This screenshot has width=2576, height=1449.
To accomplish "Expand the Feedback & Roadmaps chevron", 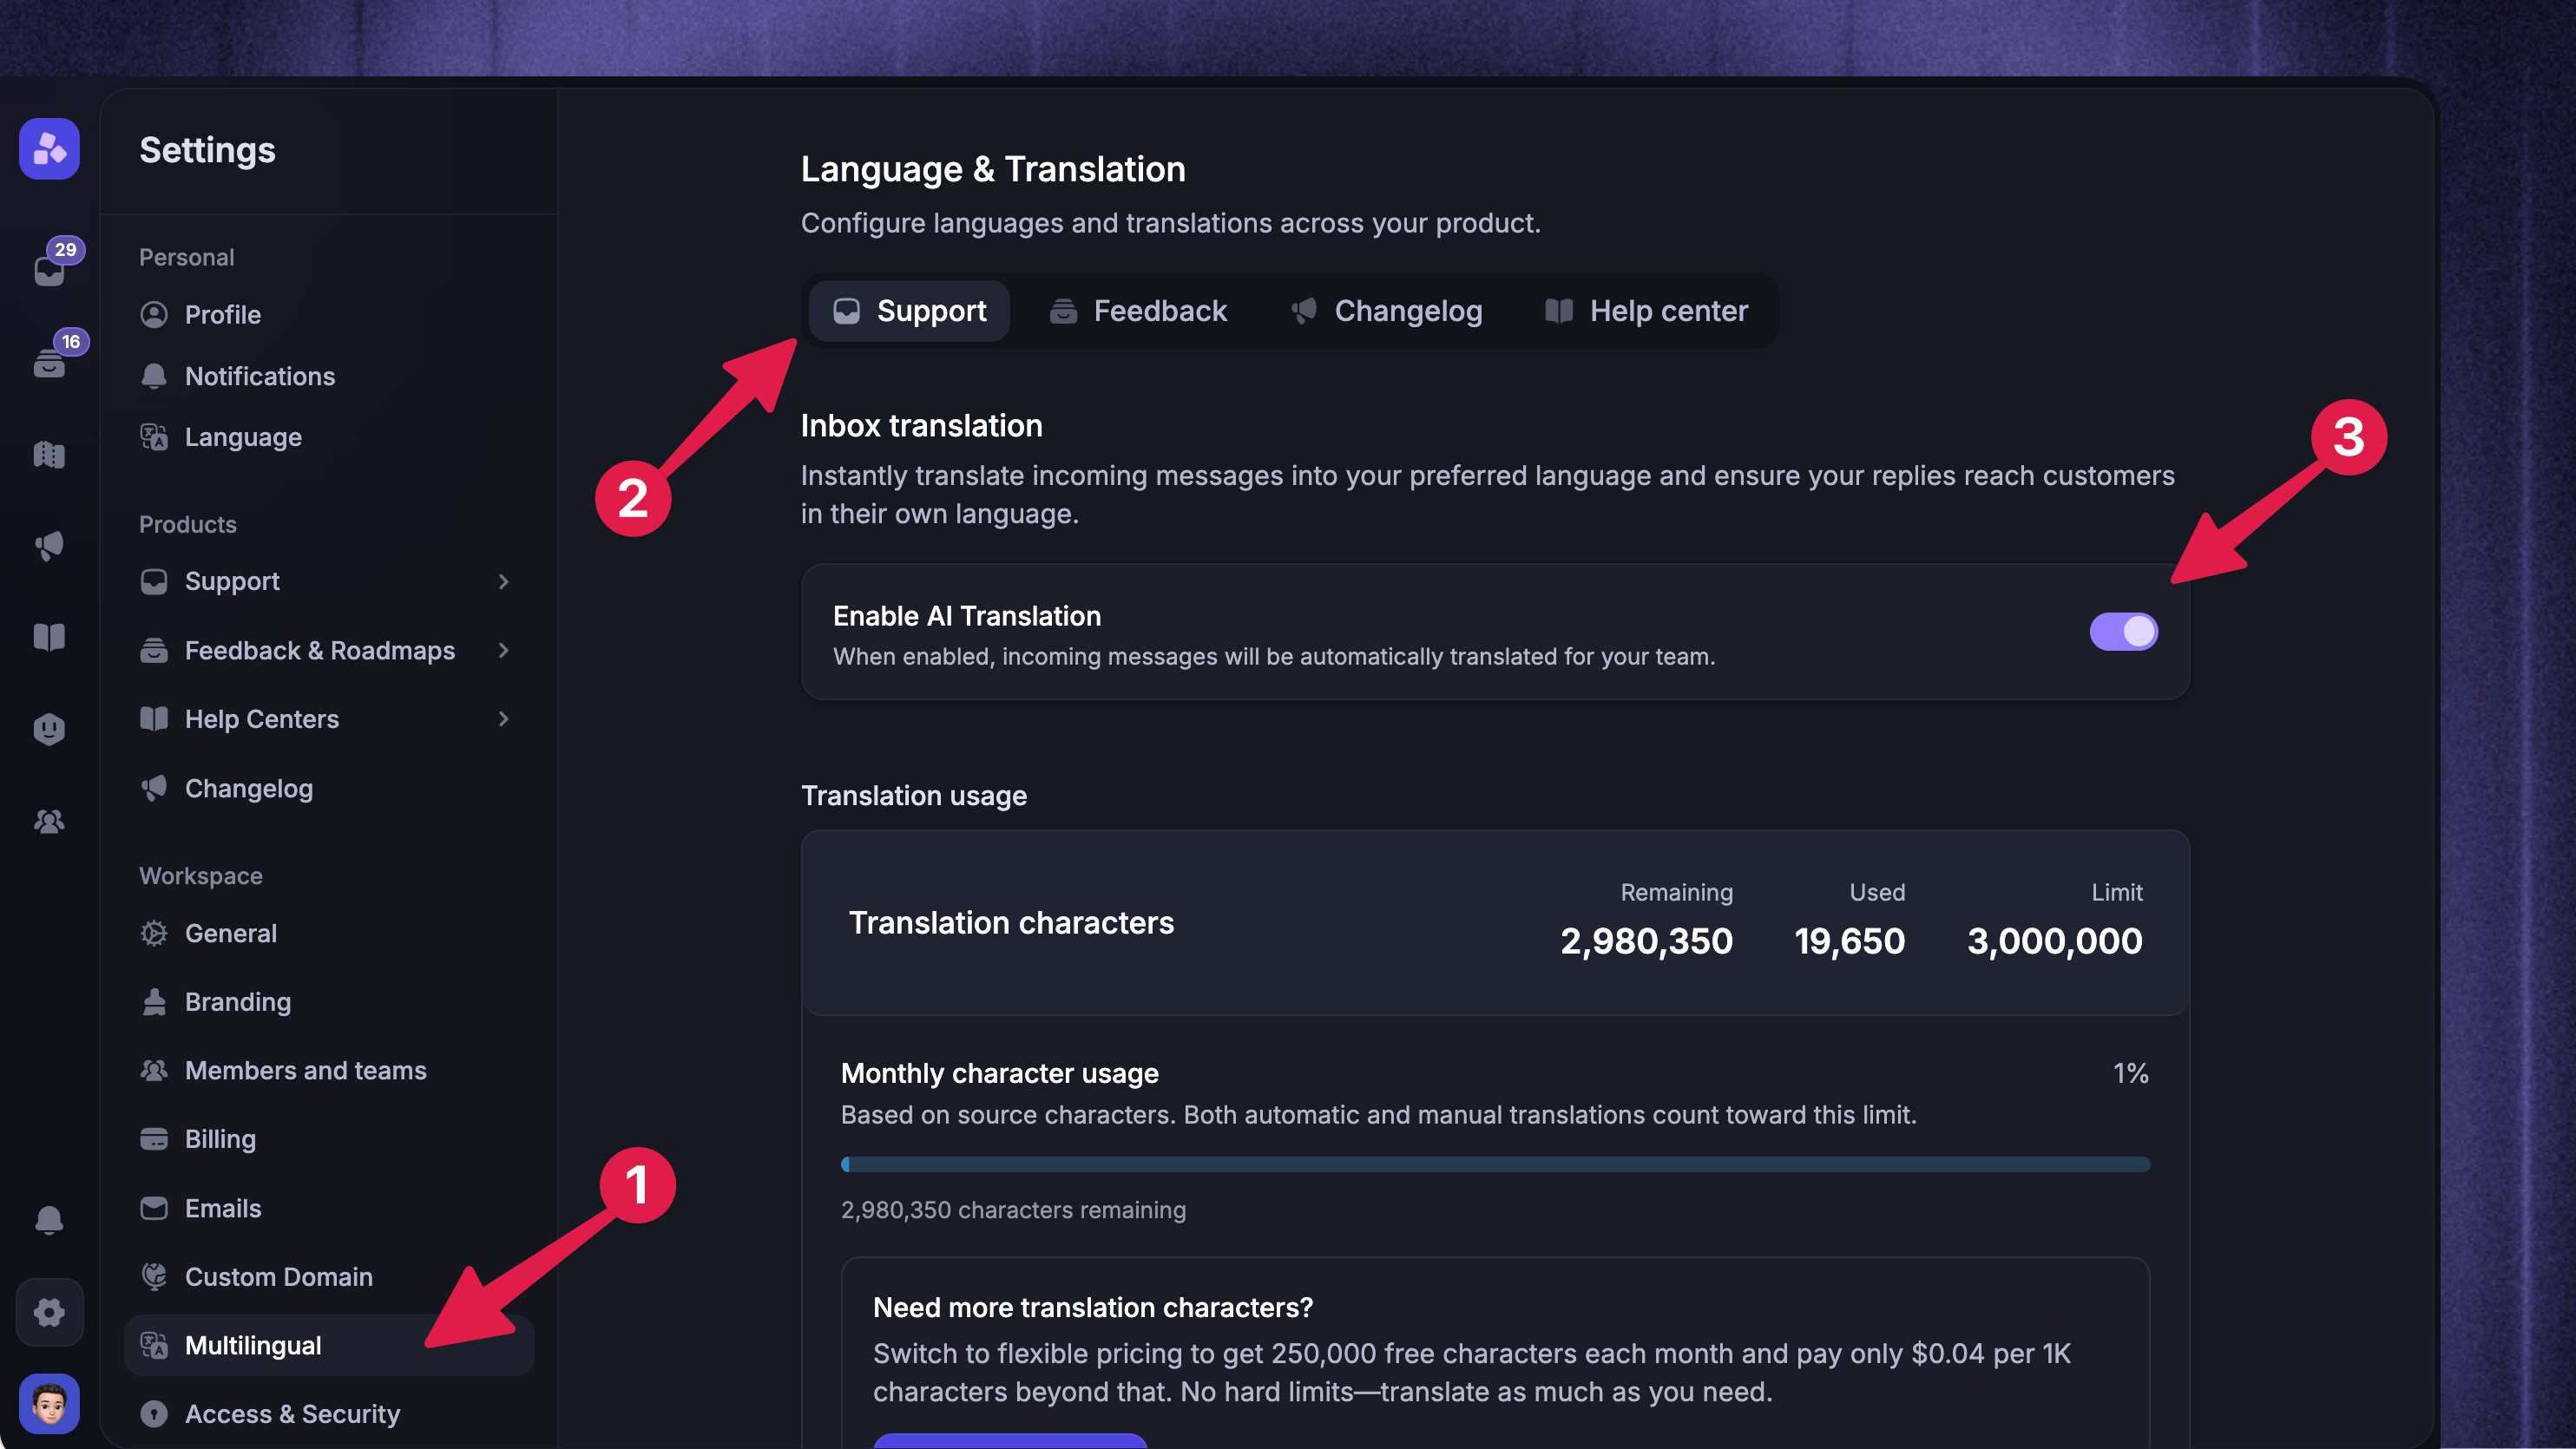I will click(x=503, y=650).
